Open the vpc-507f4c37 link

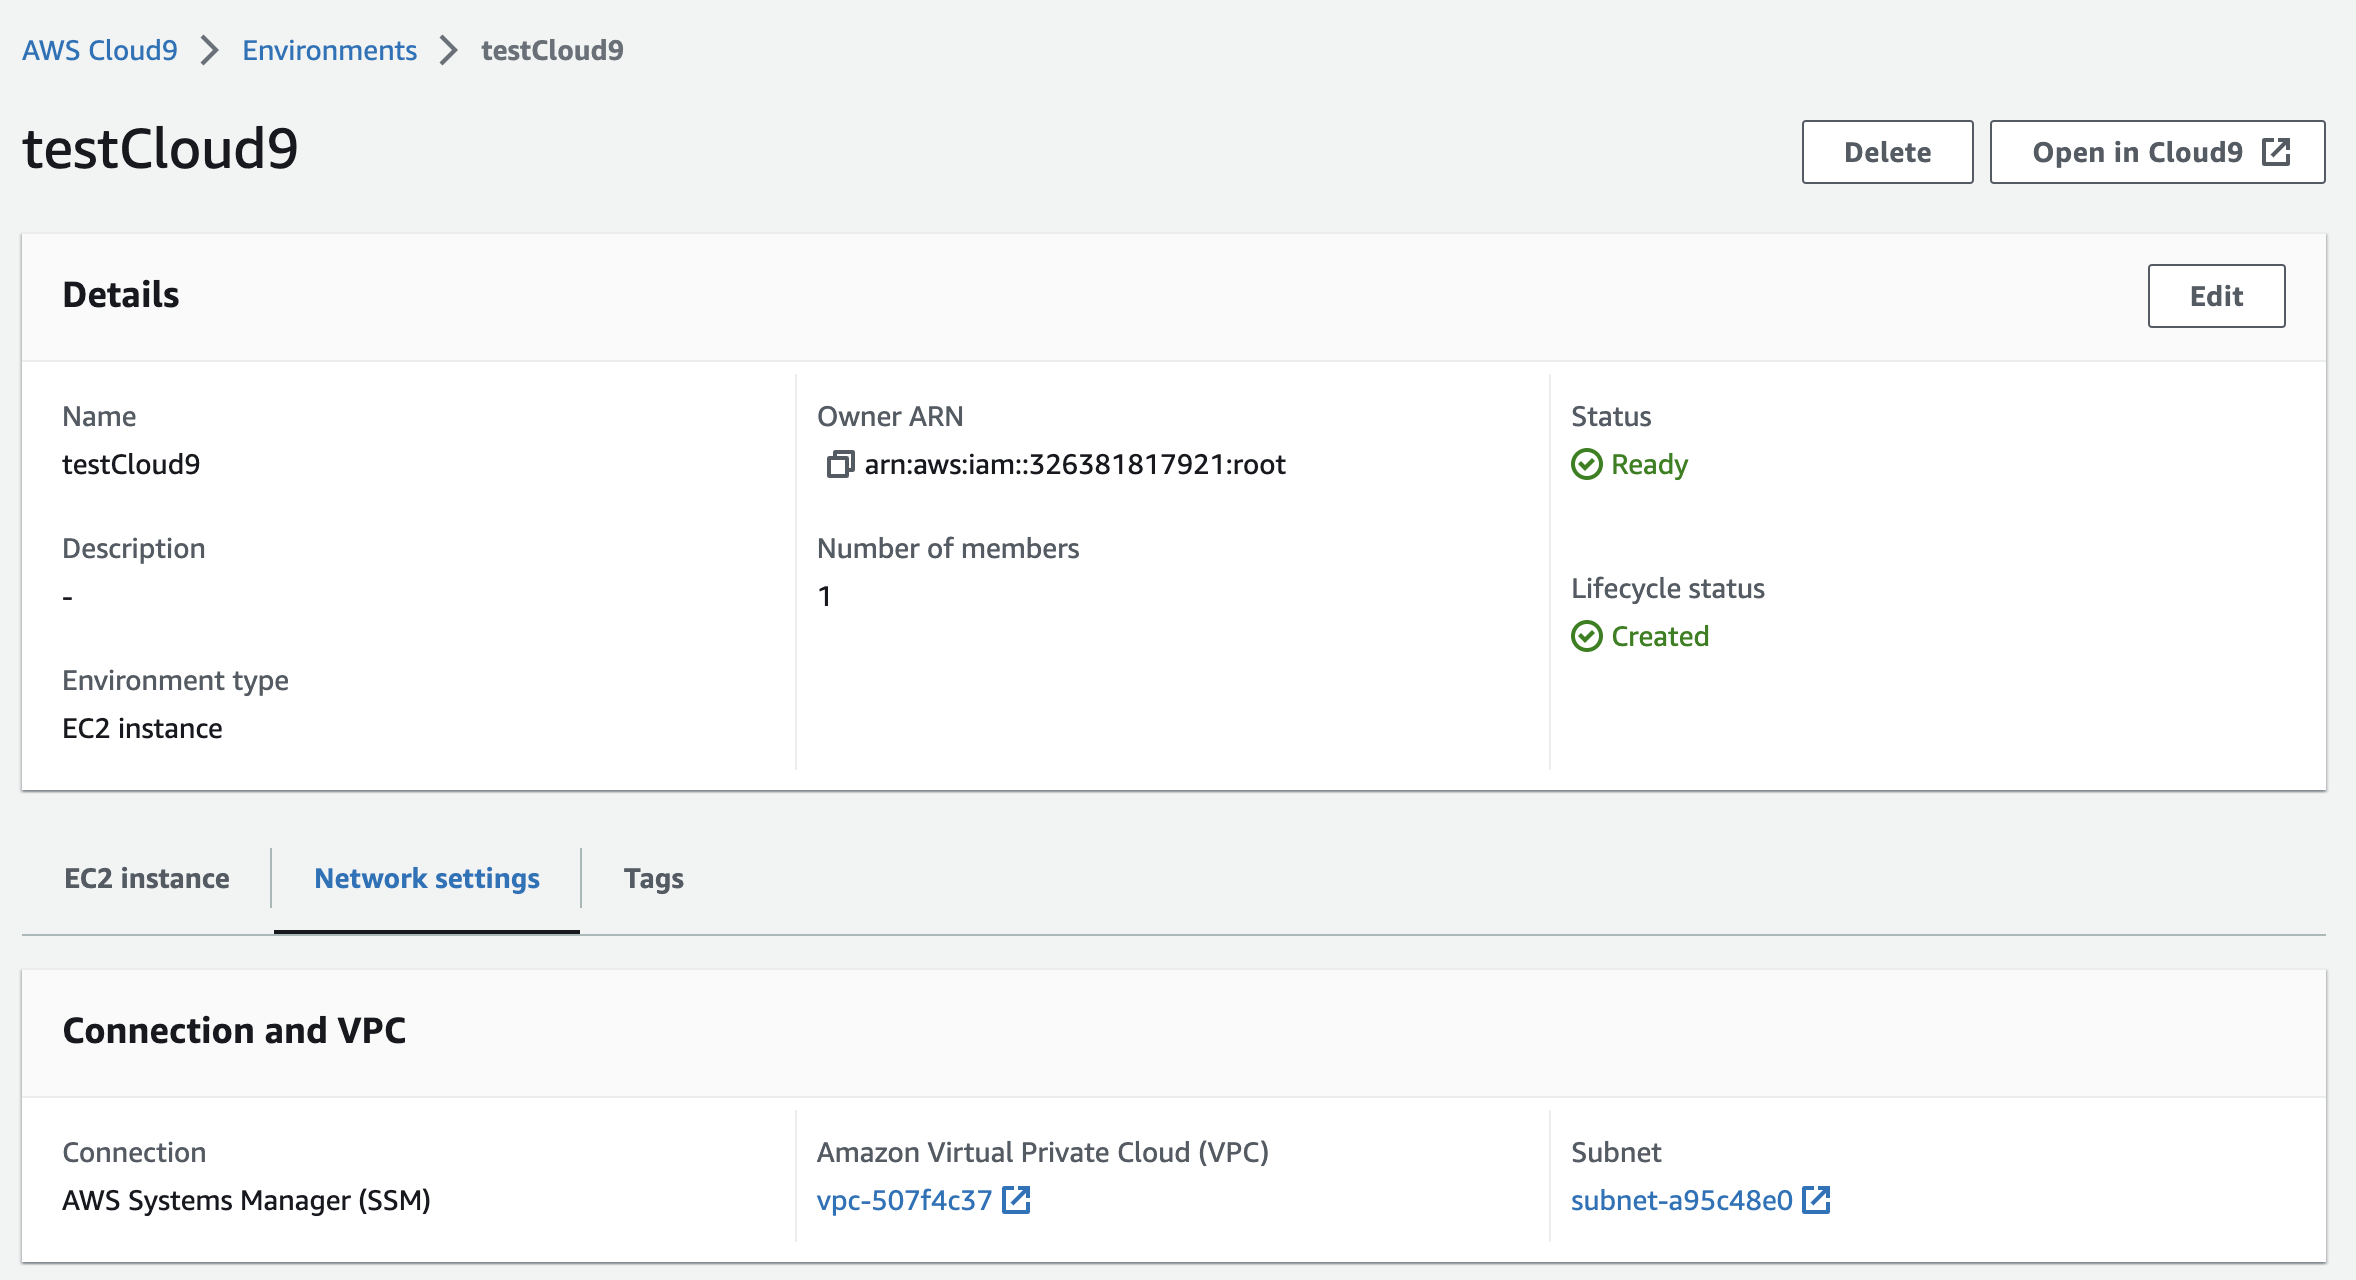coord(904,1200)
